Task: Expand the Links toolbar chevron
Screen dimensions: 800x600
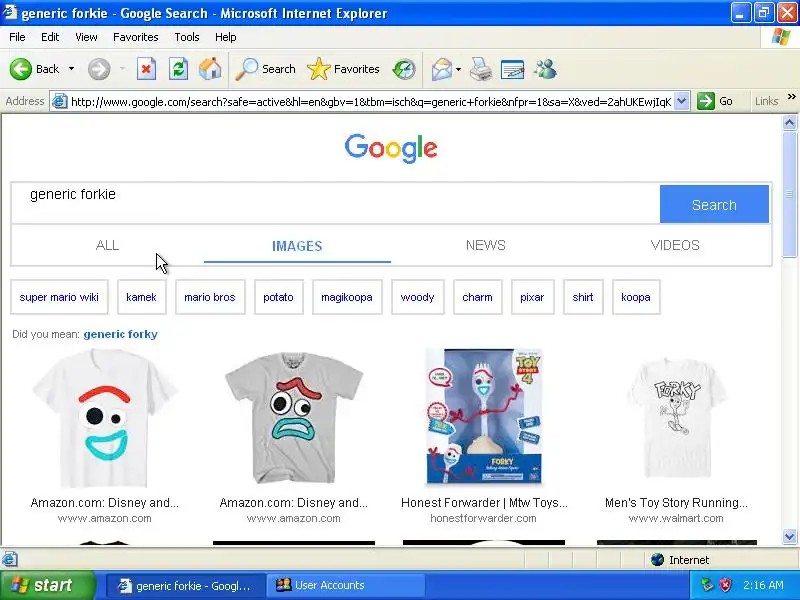Action: [791, 97]
